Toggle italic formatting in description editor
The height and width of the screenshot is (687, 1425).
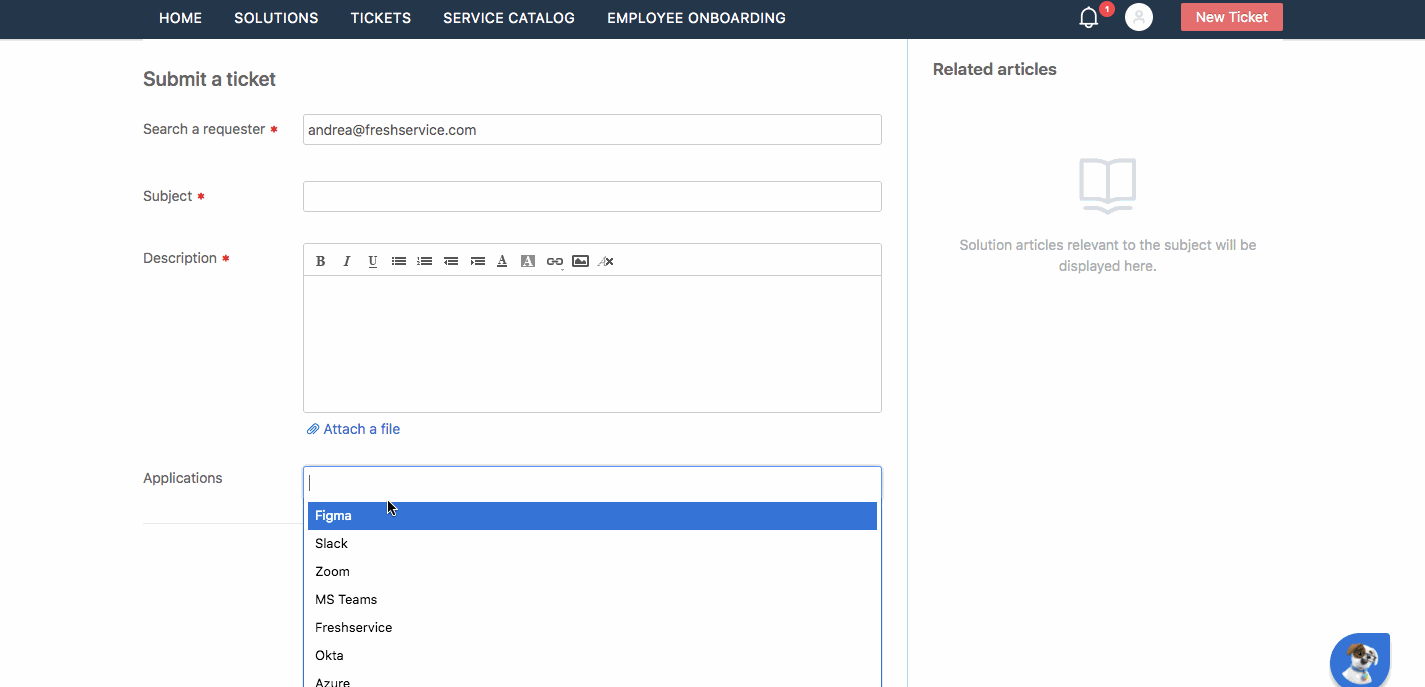click(x=347, y=261)
